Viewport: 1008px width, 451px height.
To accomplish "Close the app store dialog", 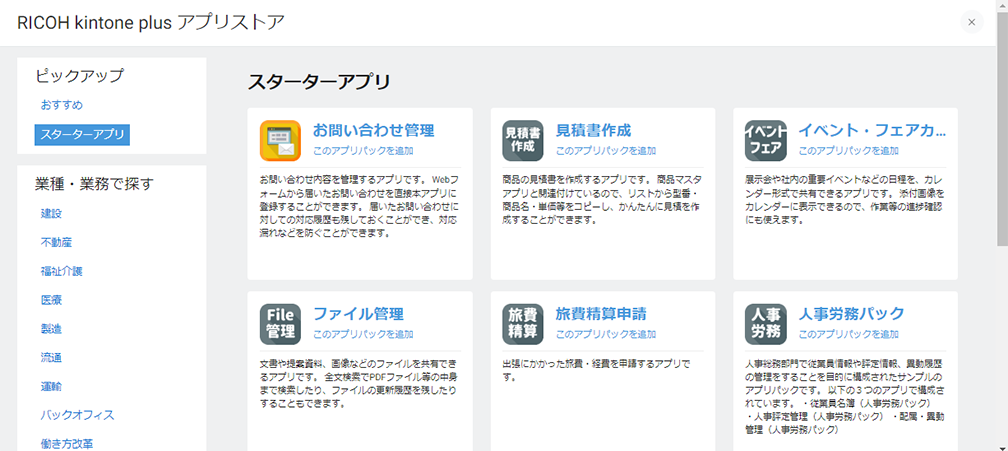I will [971, 22].
